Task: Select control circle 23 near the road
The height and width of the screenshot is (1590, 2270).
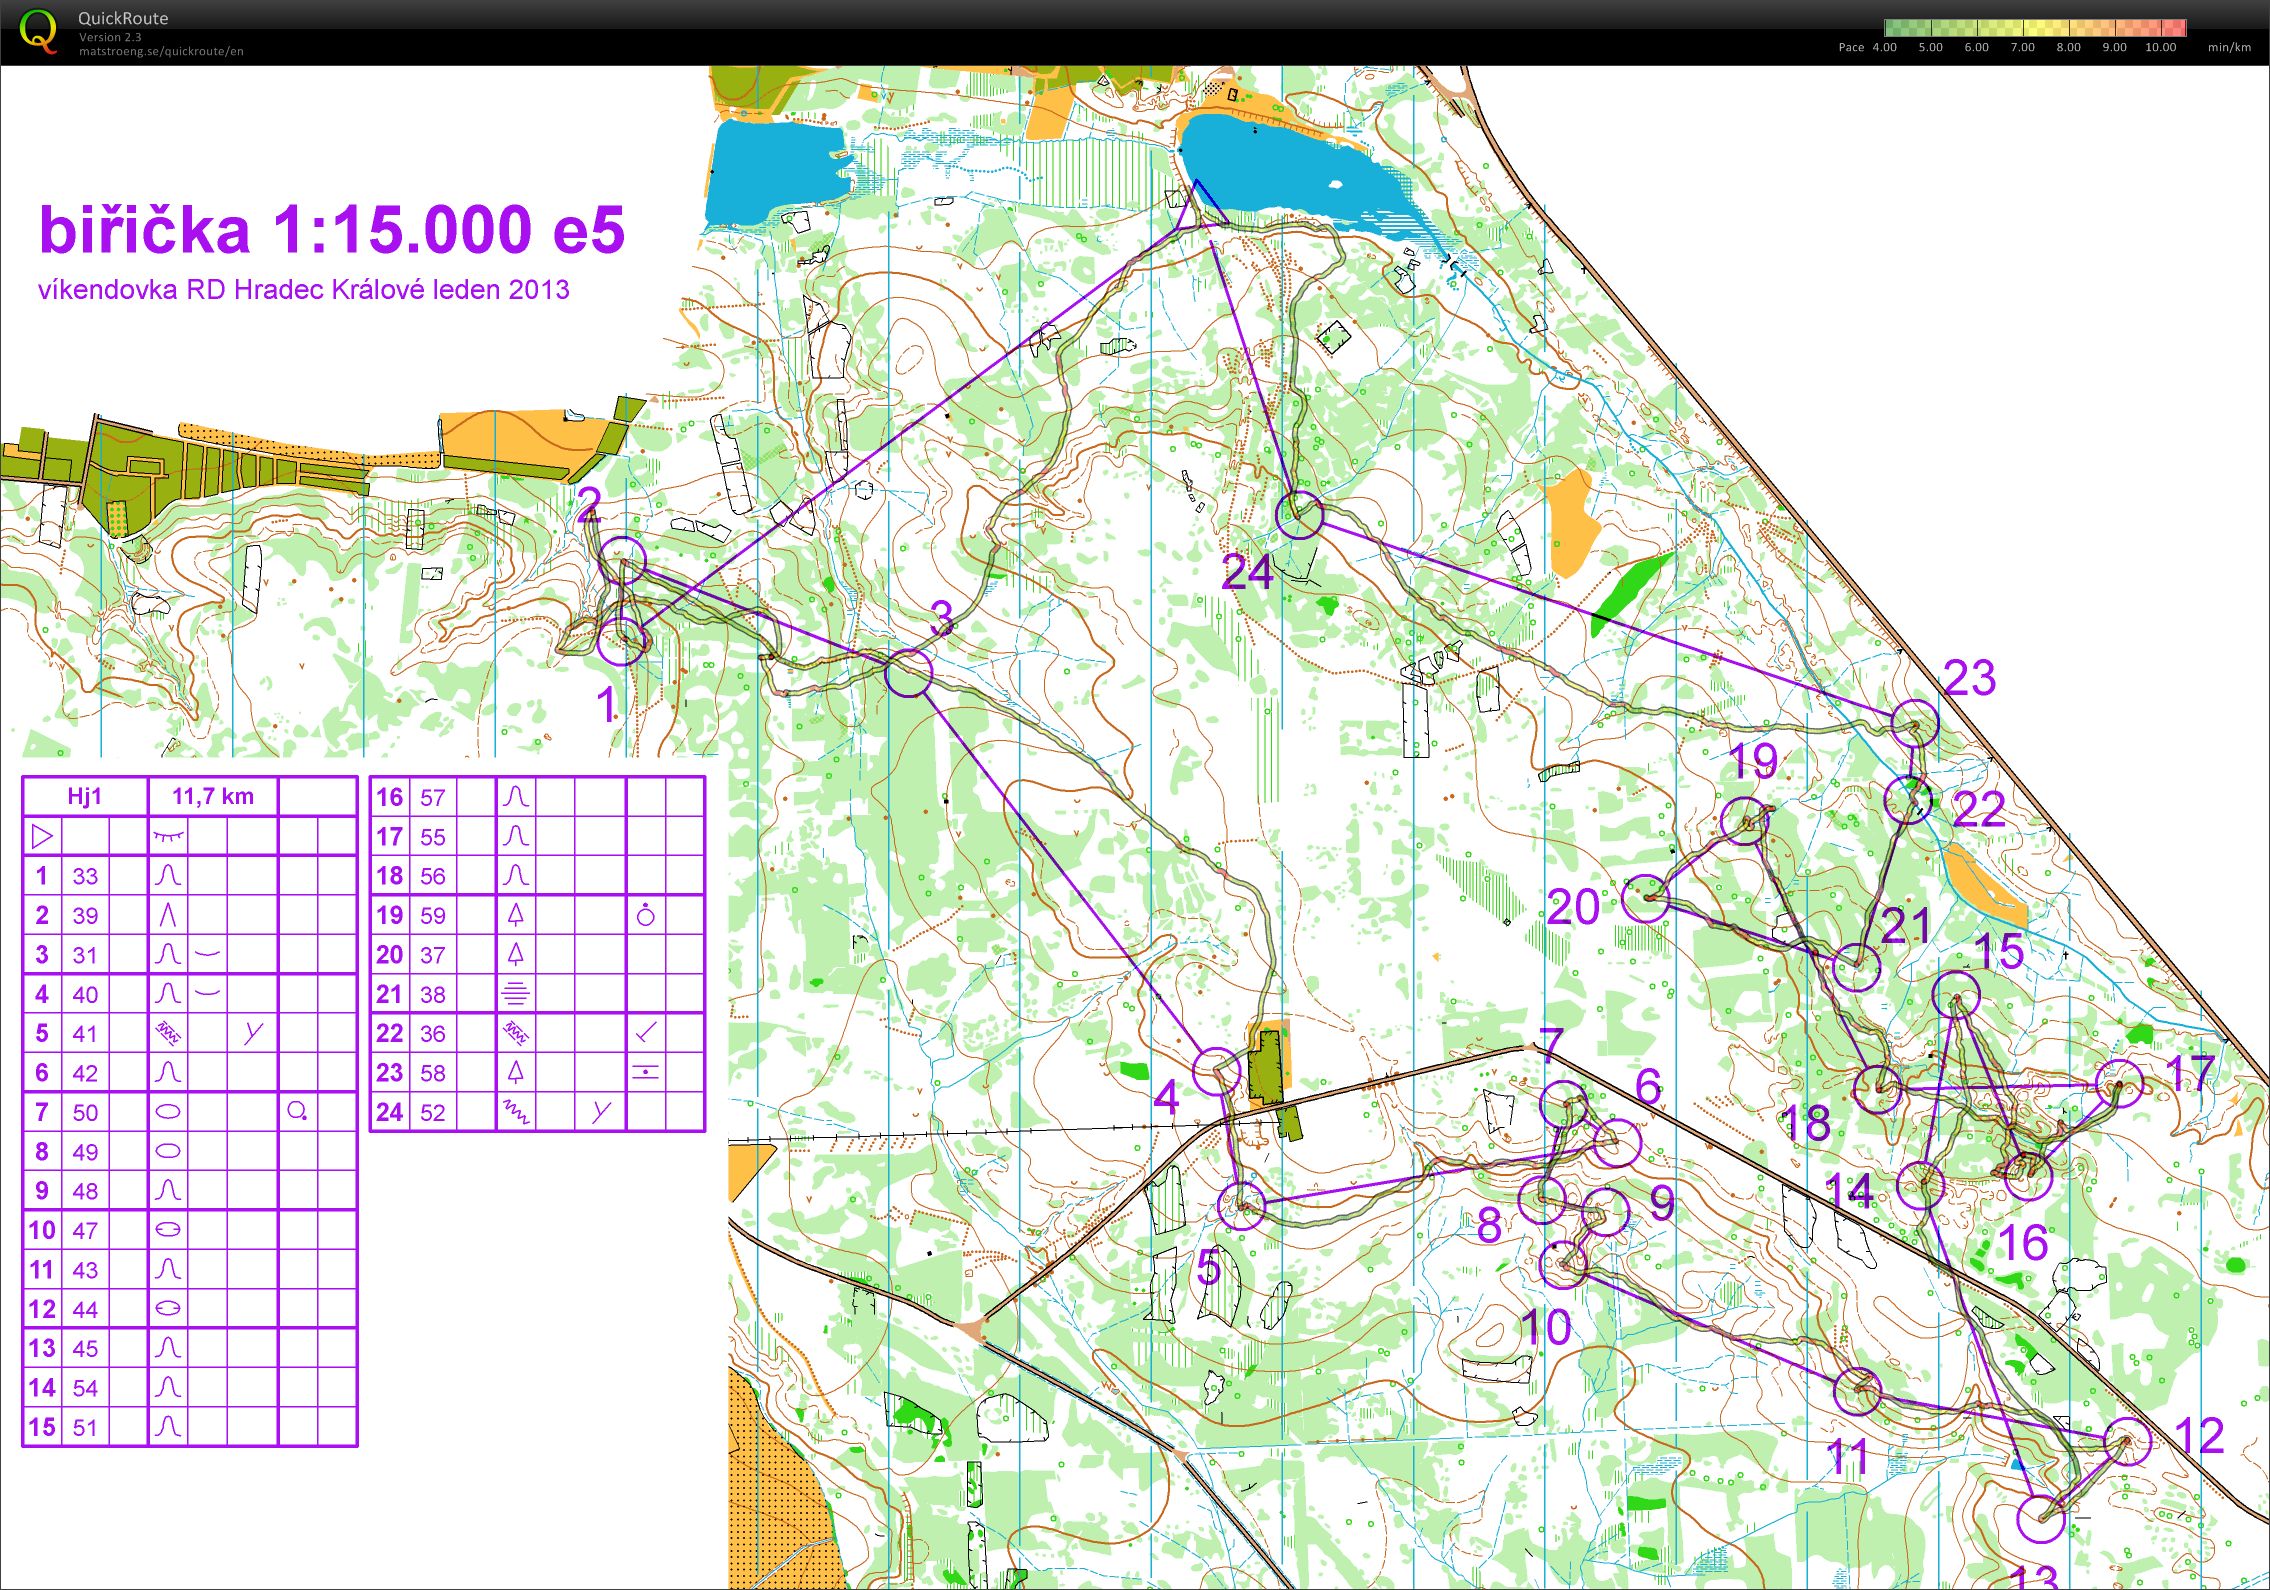Action: pyautogui.click(x=1915, y=723)
